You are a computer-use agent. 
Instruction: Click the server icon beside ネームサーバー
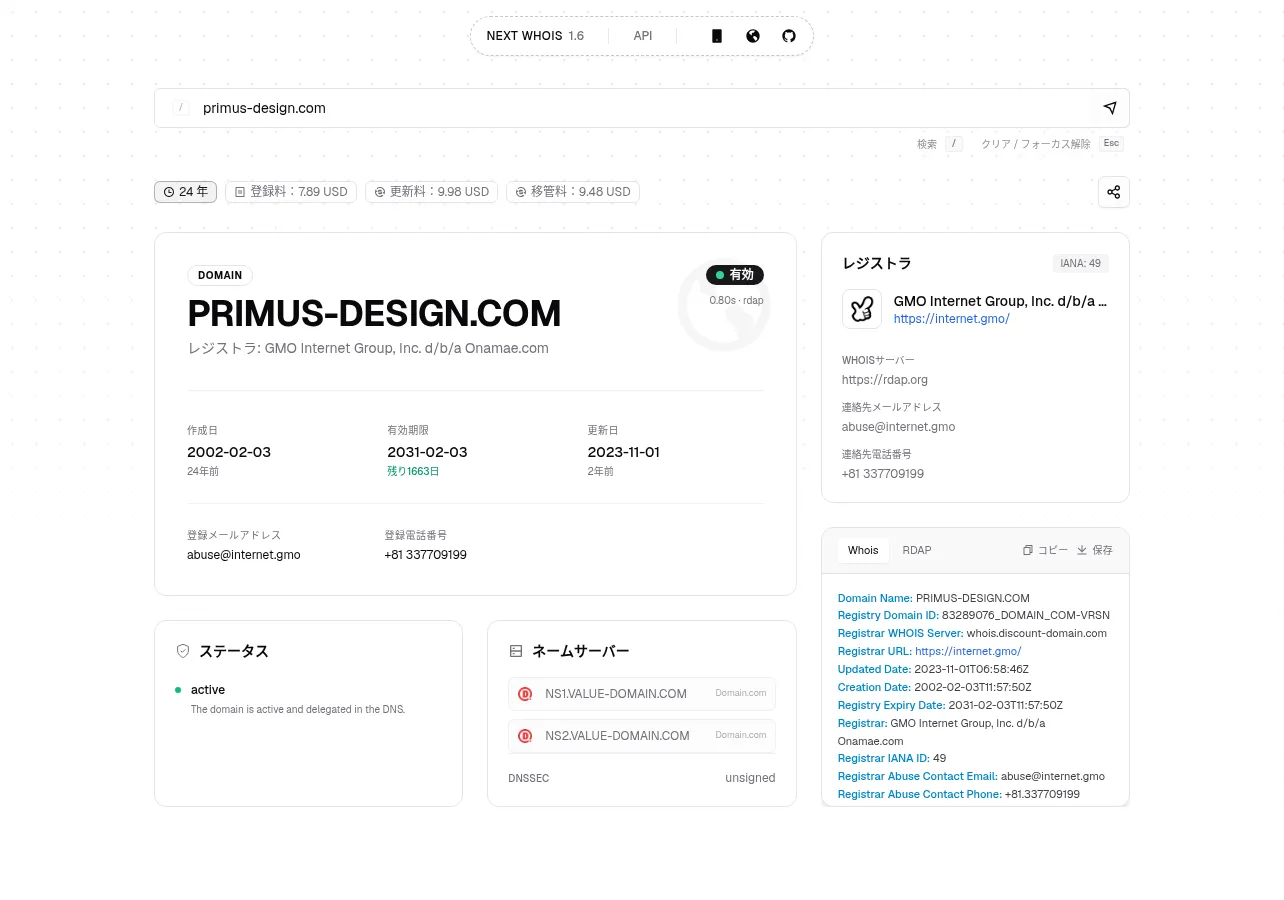(x=516, y=651)
